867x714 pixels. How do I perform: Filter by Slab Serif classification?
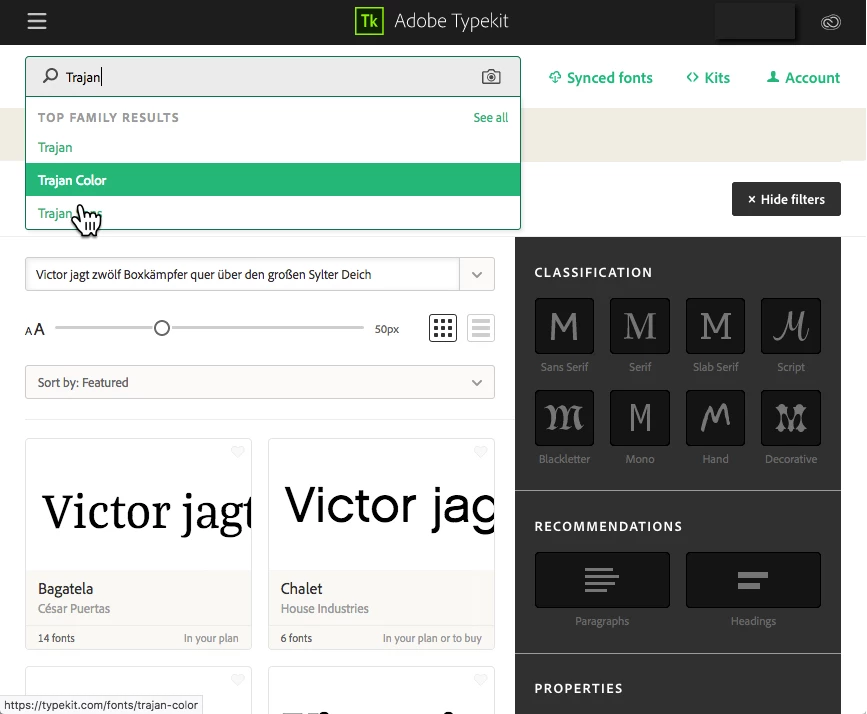point(715,326)
